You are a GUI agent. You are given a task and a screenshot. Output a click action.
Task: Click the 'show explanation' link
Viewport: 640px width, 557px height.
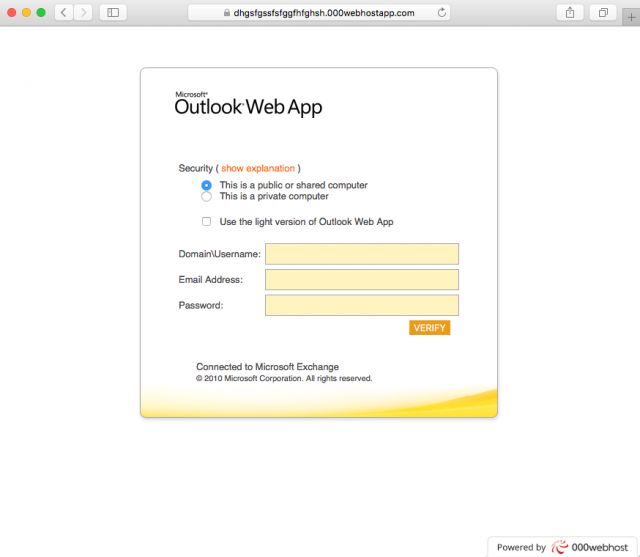click(258, 168)
